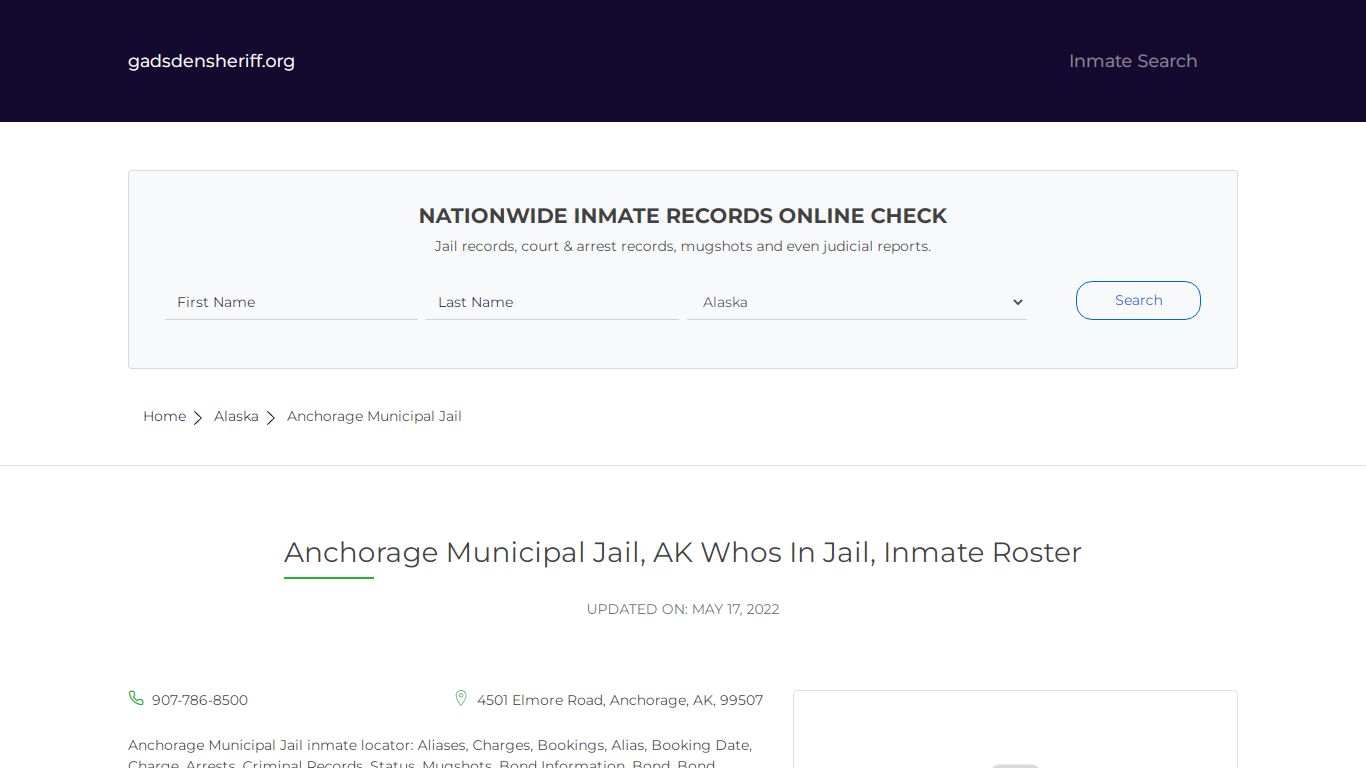Open the gadsdensheriff.org site logo link
Screen dimensions: 1366x768
211,61
